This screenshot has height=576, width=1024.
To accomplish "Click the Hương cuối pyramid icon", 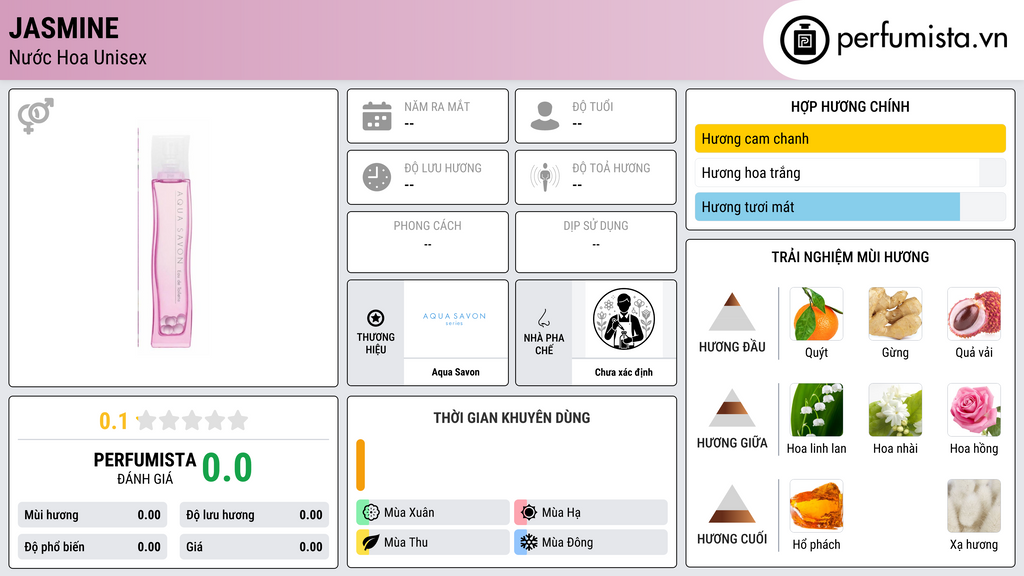I will click(732, 504).
